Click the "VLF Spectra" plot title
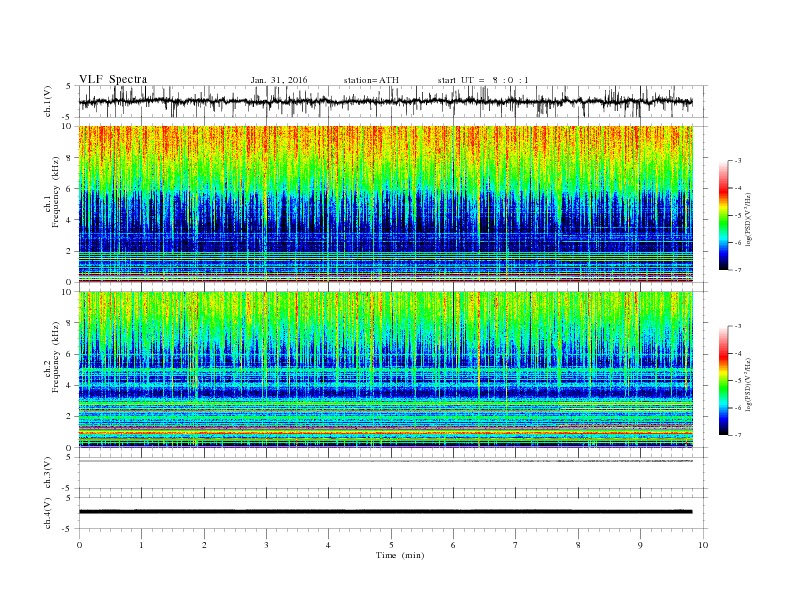The width and height of the screenshot is (792, 612). coord(113,79)
